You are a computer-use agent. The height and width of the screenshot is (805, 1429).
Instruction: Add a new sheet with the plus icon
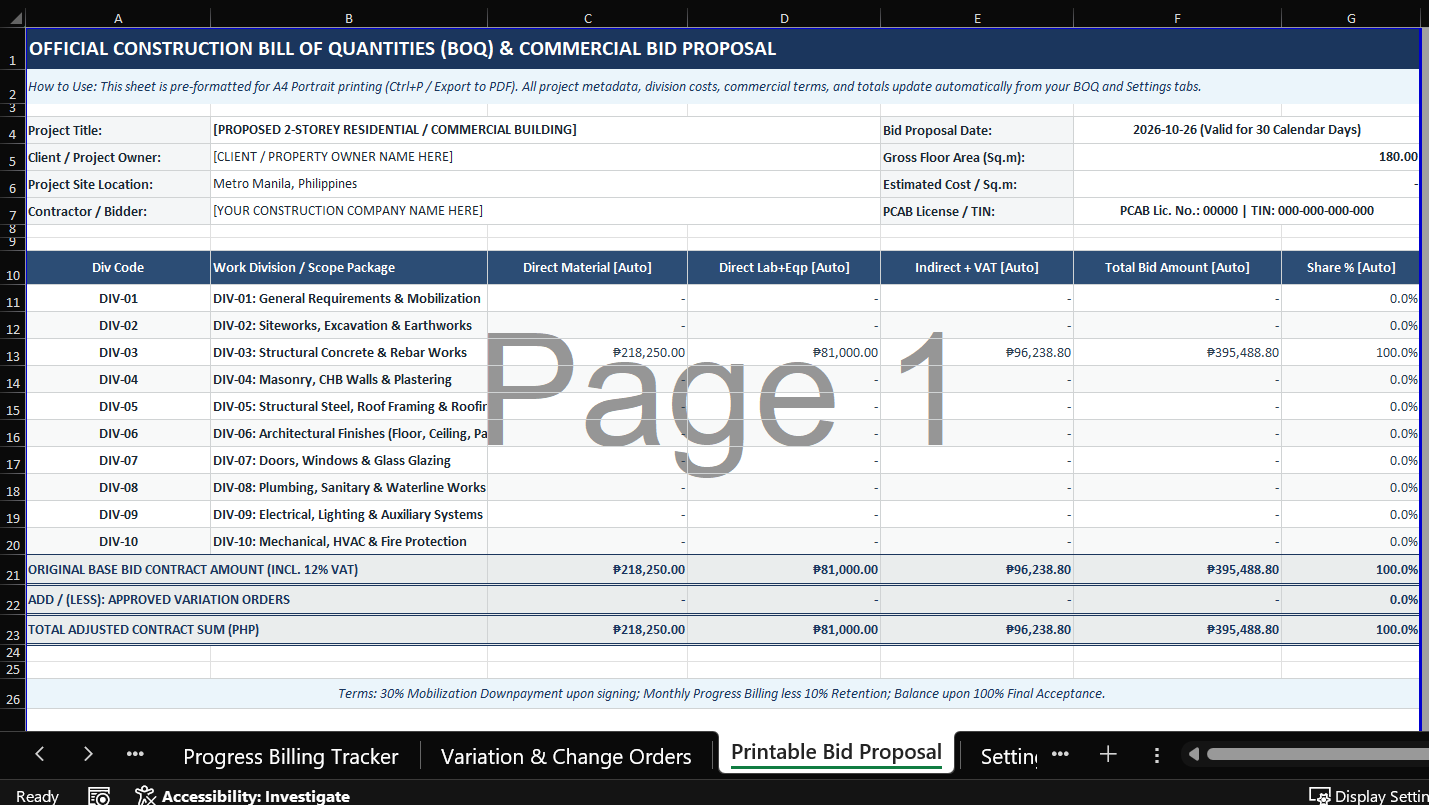(1108, 754)
